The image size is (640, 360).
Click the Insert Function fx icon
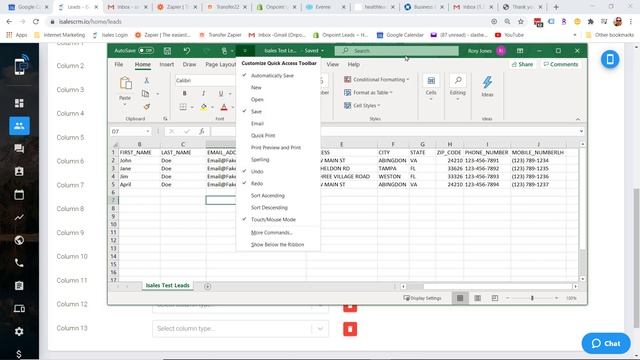202,131
